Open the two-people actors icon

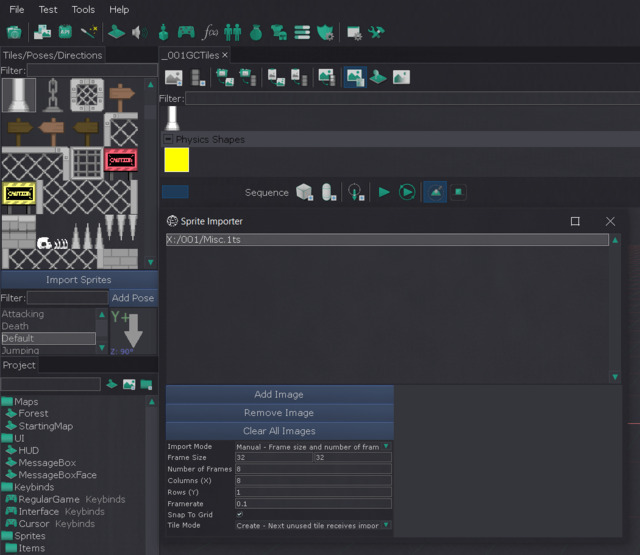pyautogui.click(x=233, y=32)
